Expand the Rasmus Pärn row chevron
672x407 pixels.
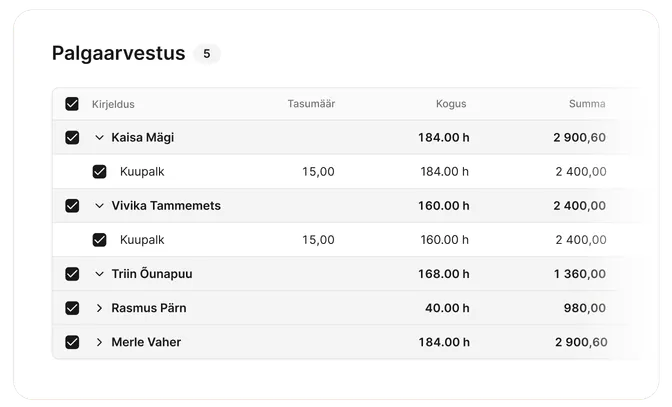[99, 308]
